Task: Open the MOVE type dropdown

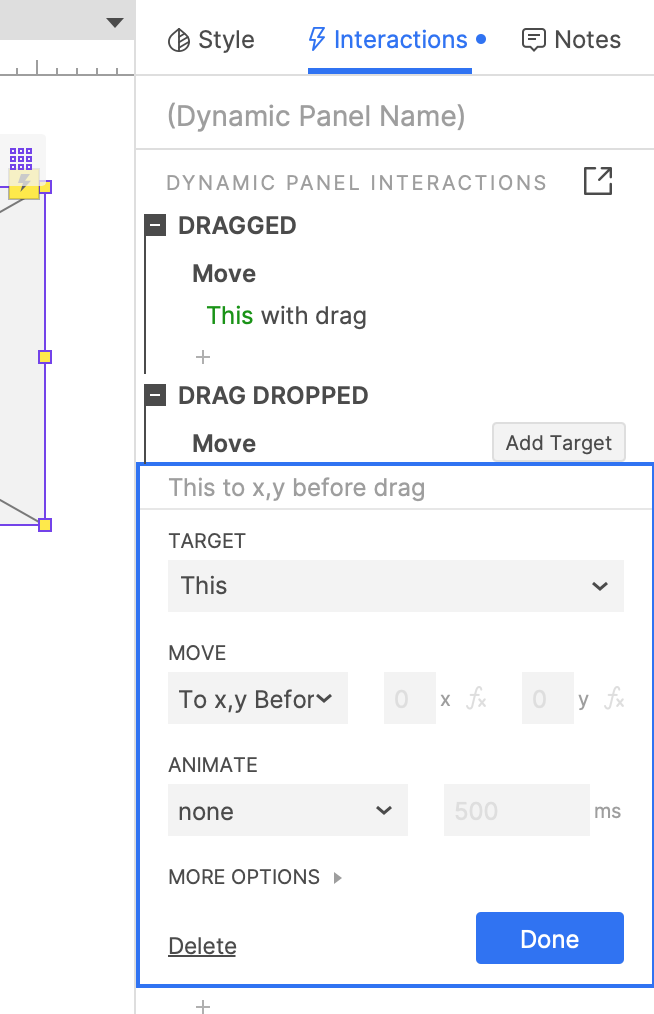Action: coord(257,699)
